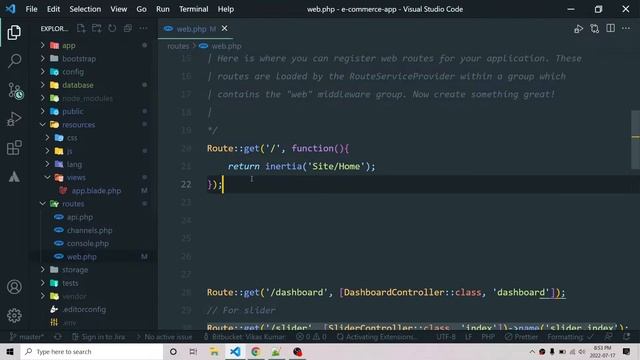Click the New File icon in Explorer
Image resolution: width=640 pixels, height=360 pixels.
tap(81, 28)
